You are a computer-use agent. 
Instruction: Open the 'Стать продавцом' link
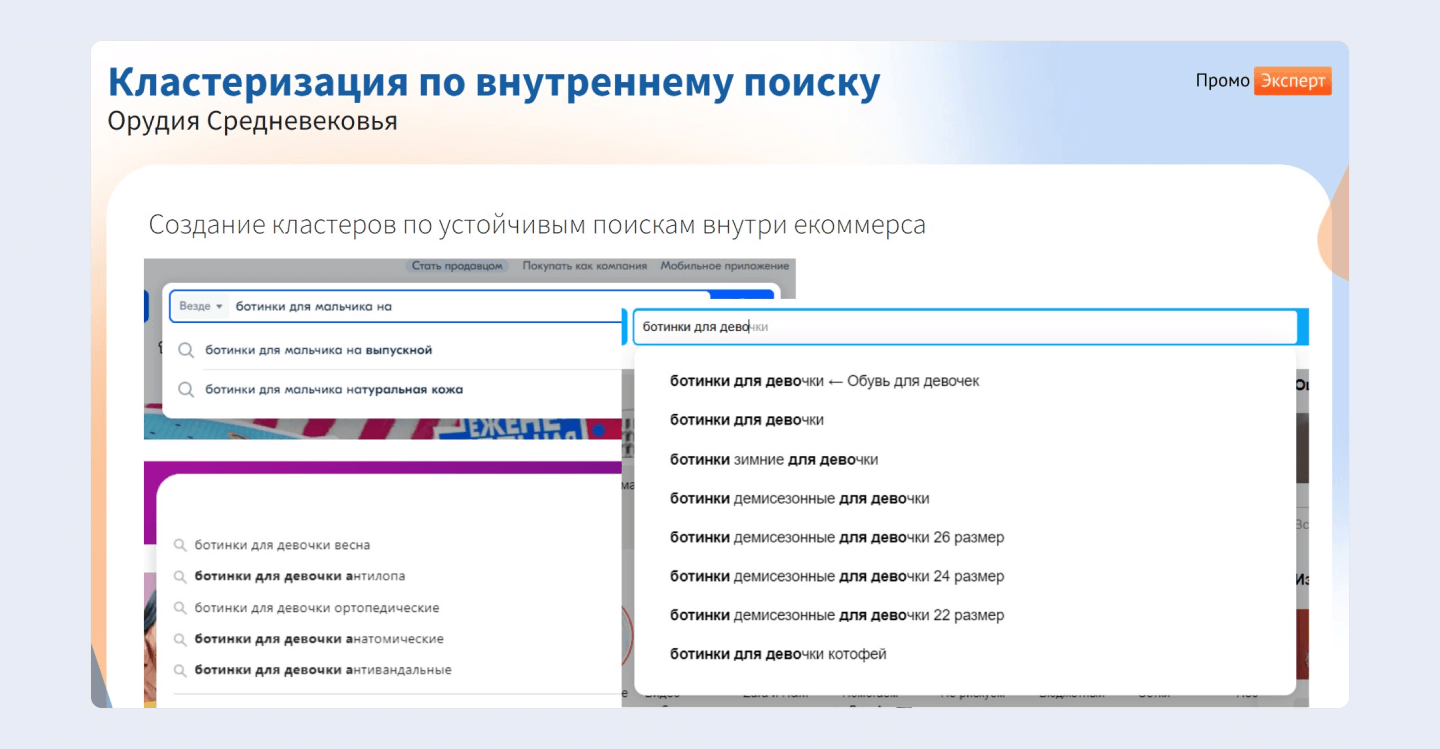(458, 266)
